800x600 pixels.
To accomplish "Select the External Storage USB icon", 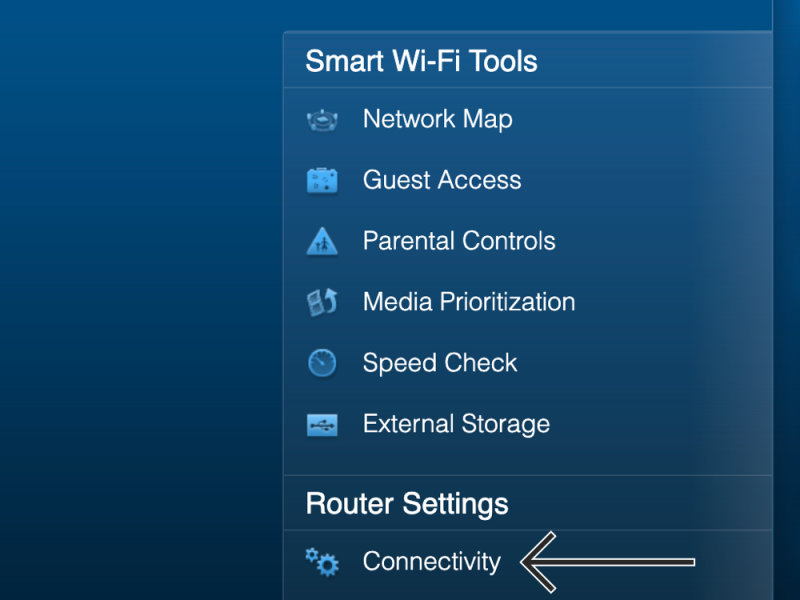I will 322,424.
